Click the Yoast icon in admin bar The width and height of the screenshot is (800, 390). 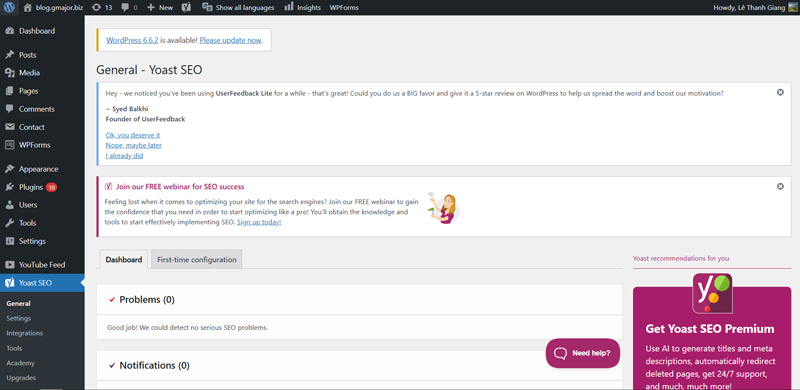pyautogui.click(x=187, y=8)
